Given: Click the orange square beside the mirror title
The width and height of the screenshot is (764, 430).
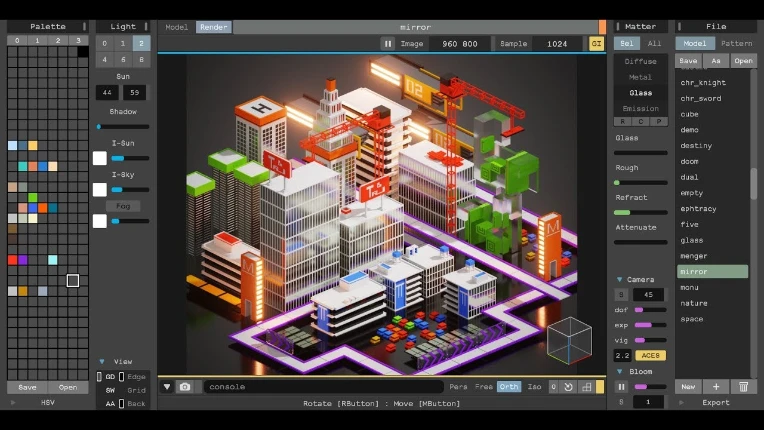Looking at the screenshot, I should [602, 27].
